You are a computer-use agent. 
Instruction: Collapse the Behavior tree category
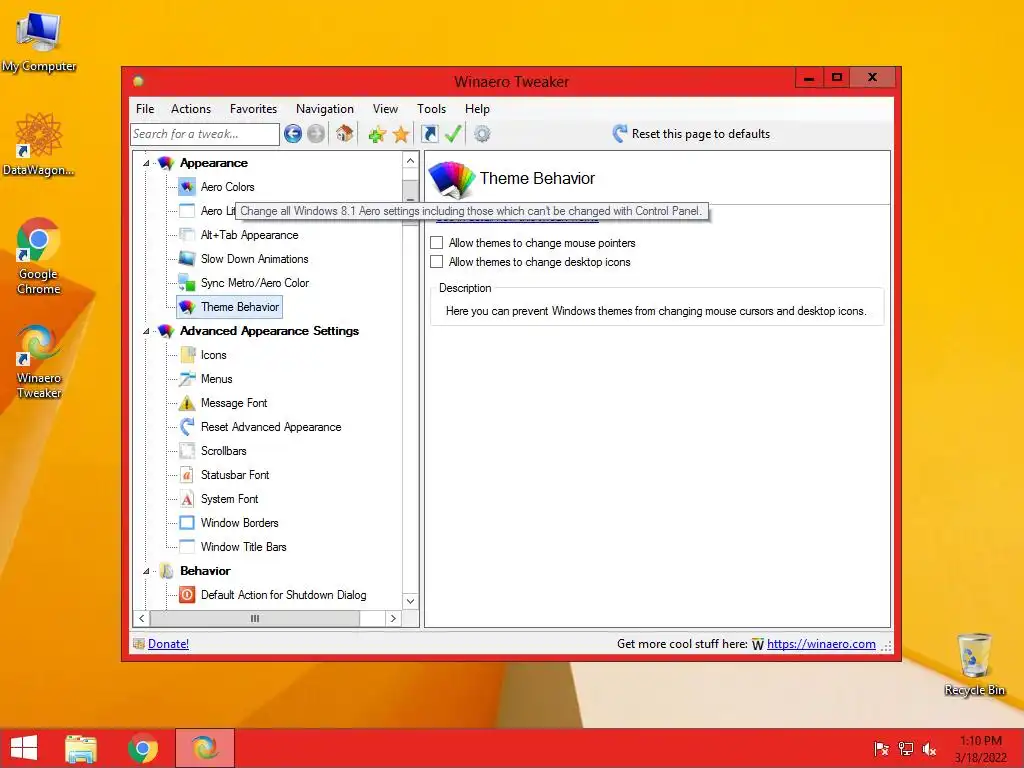tap(146, 571)
